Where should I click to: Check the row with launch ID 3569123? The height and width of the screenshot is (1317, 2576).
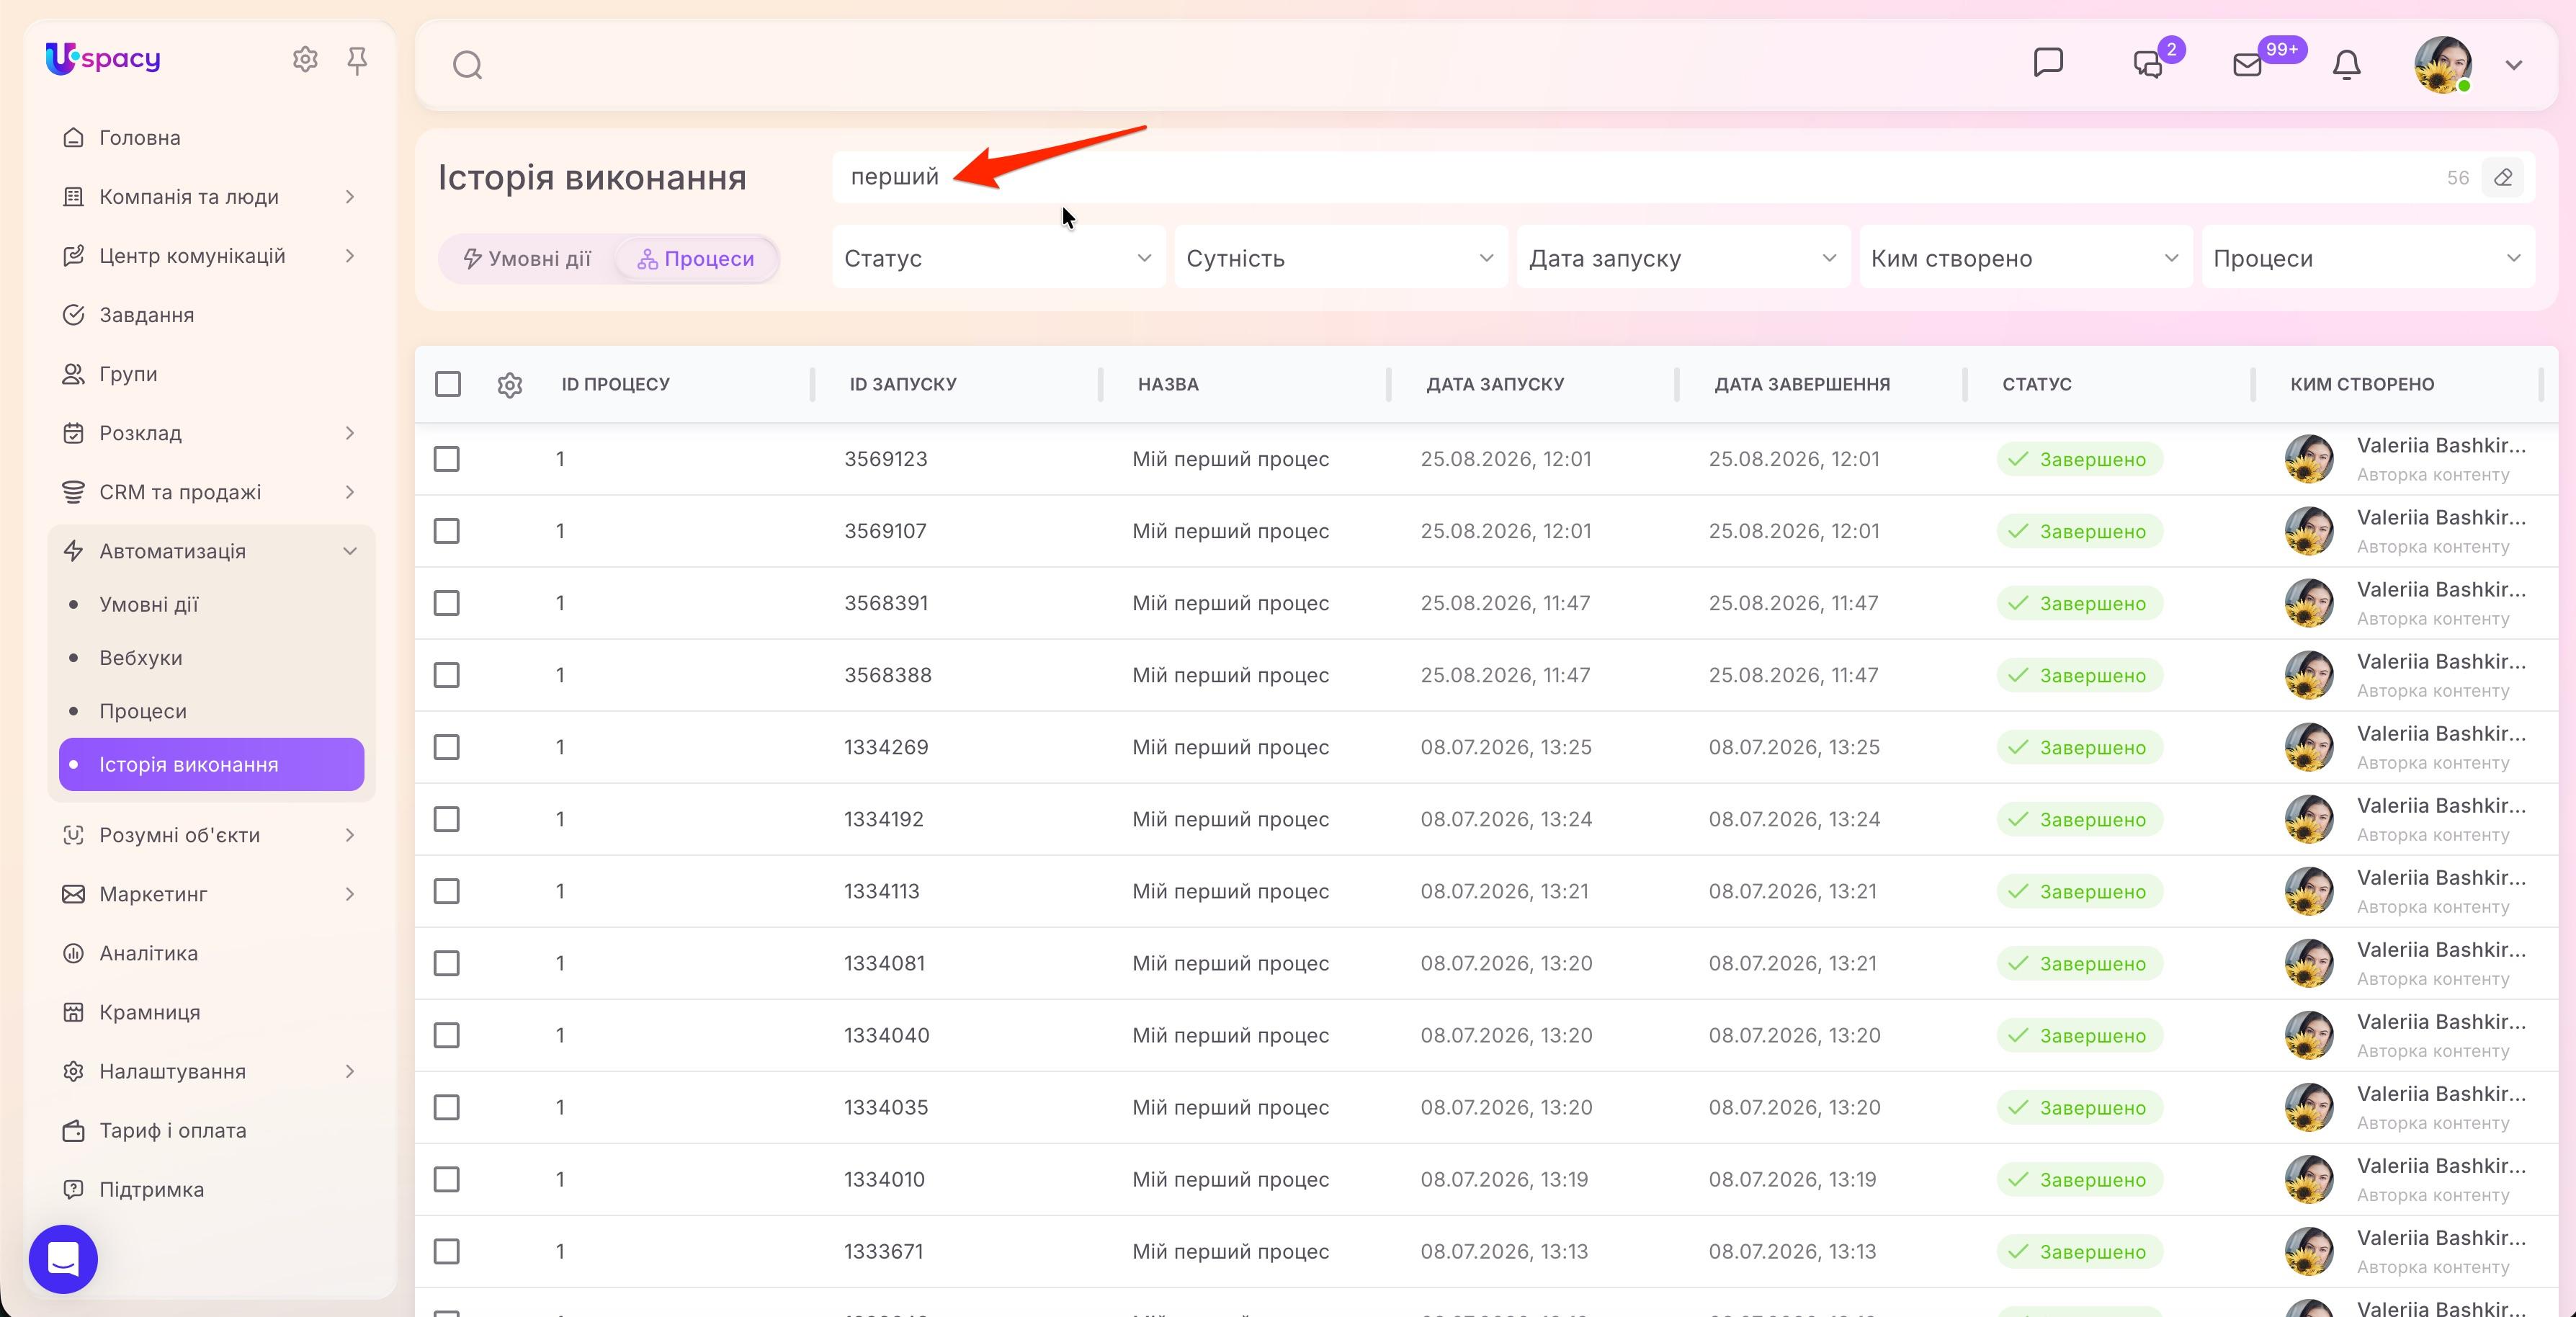click(x=447, y=459)
